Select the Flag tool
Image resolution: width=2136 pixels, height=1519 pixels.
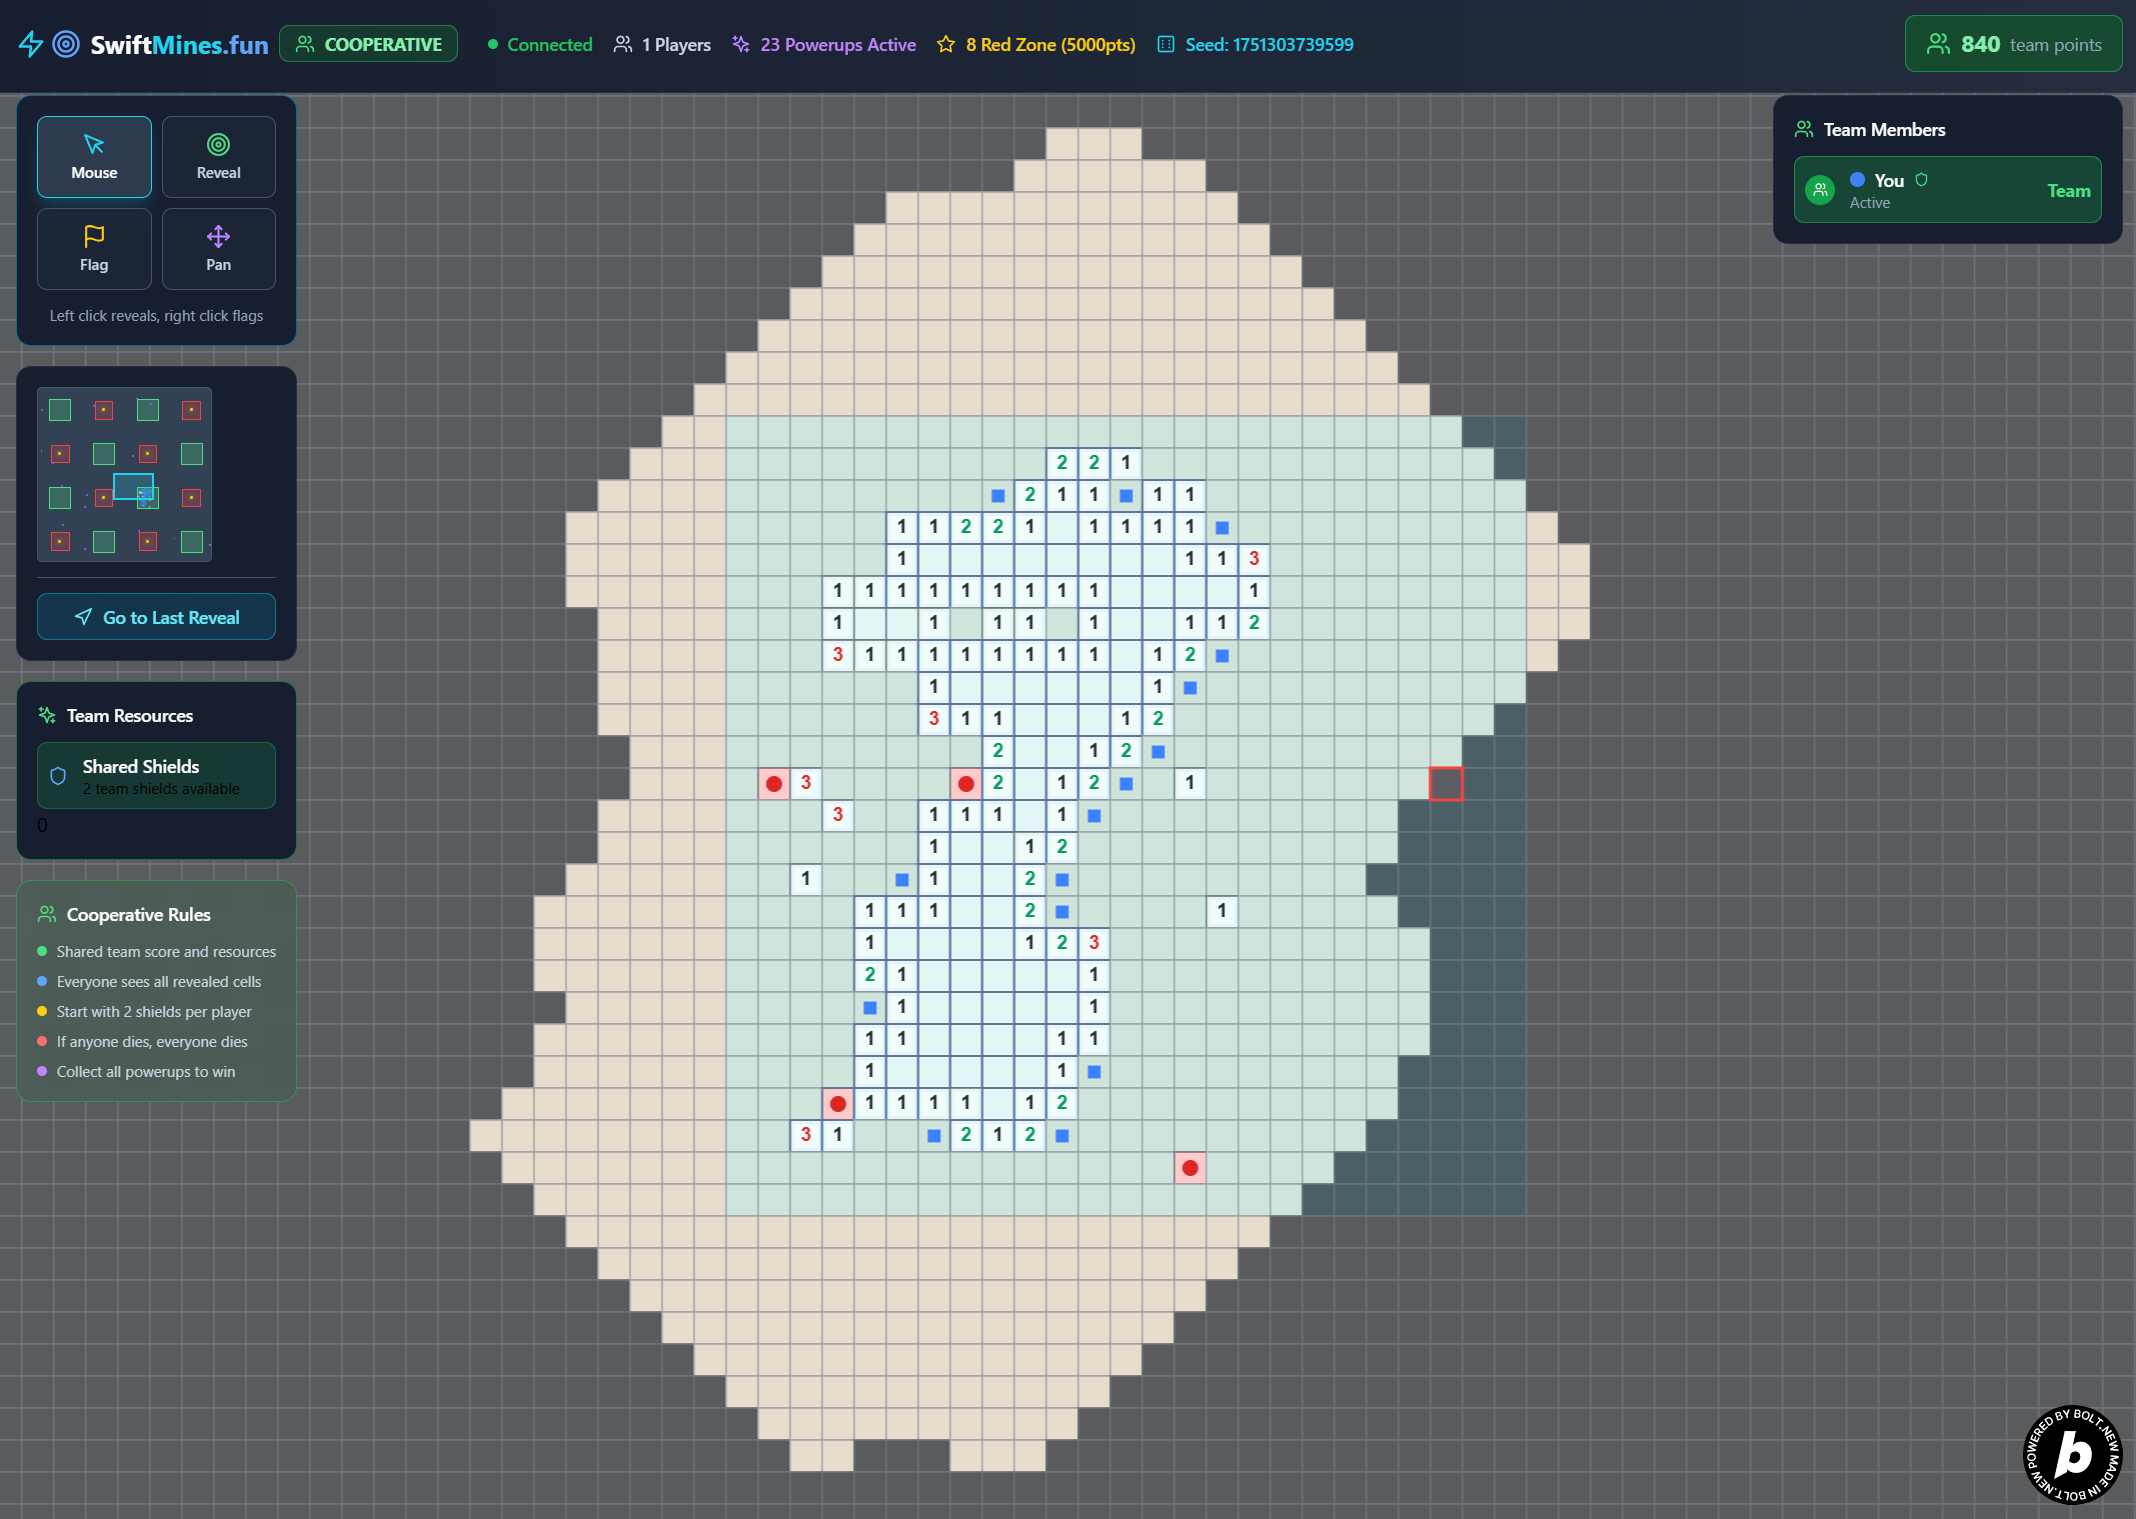coord(94,249)
